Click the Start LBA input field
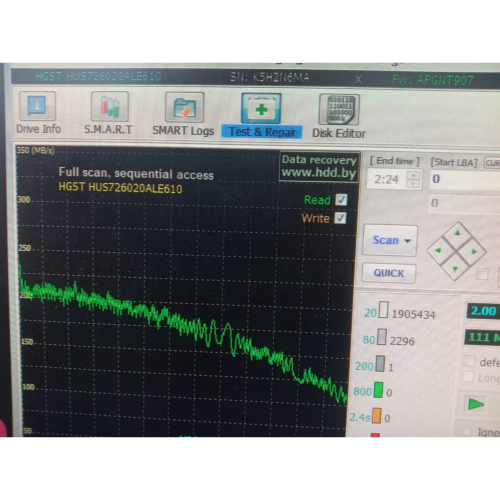 click(465, 179)
